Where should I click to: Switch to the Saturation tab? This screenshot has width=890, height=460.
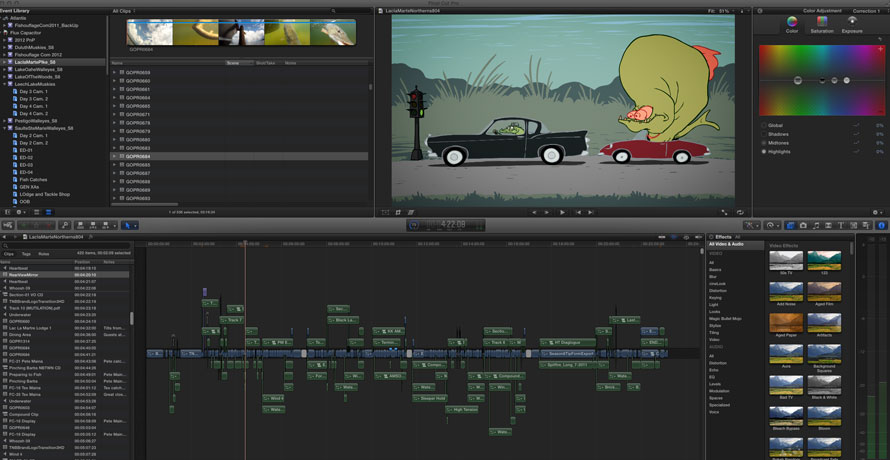click(822, 24)
